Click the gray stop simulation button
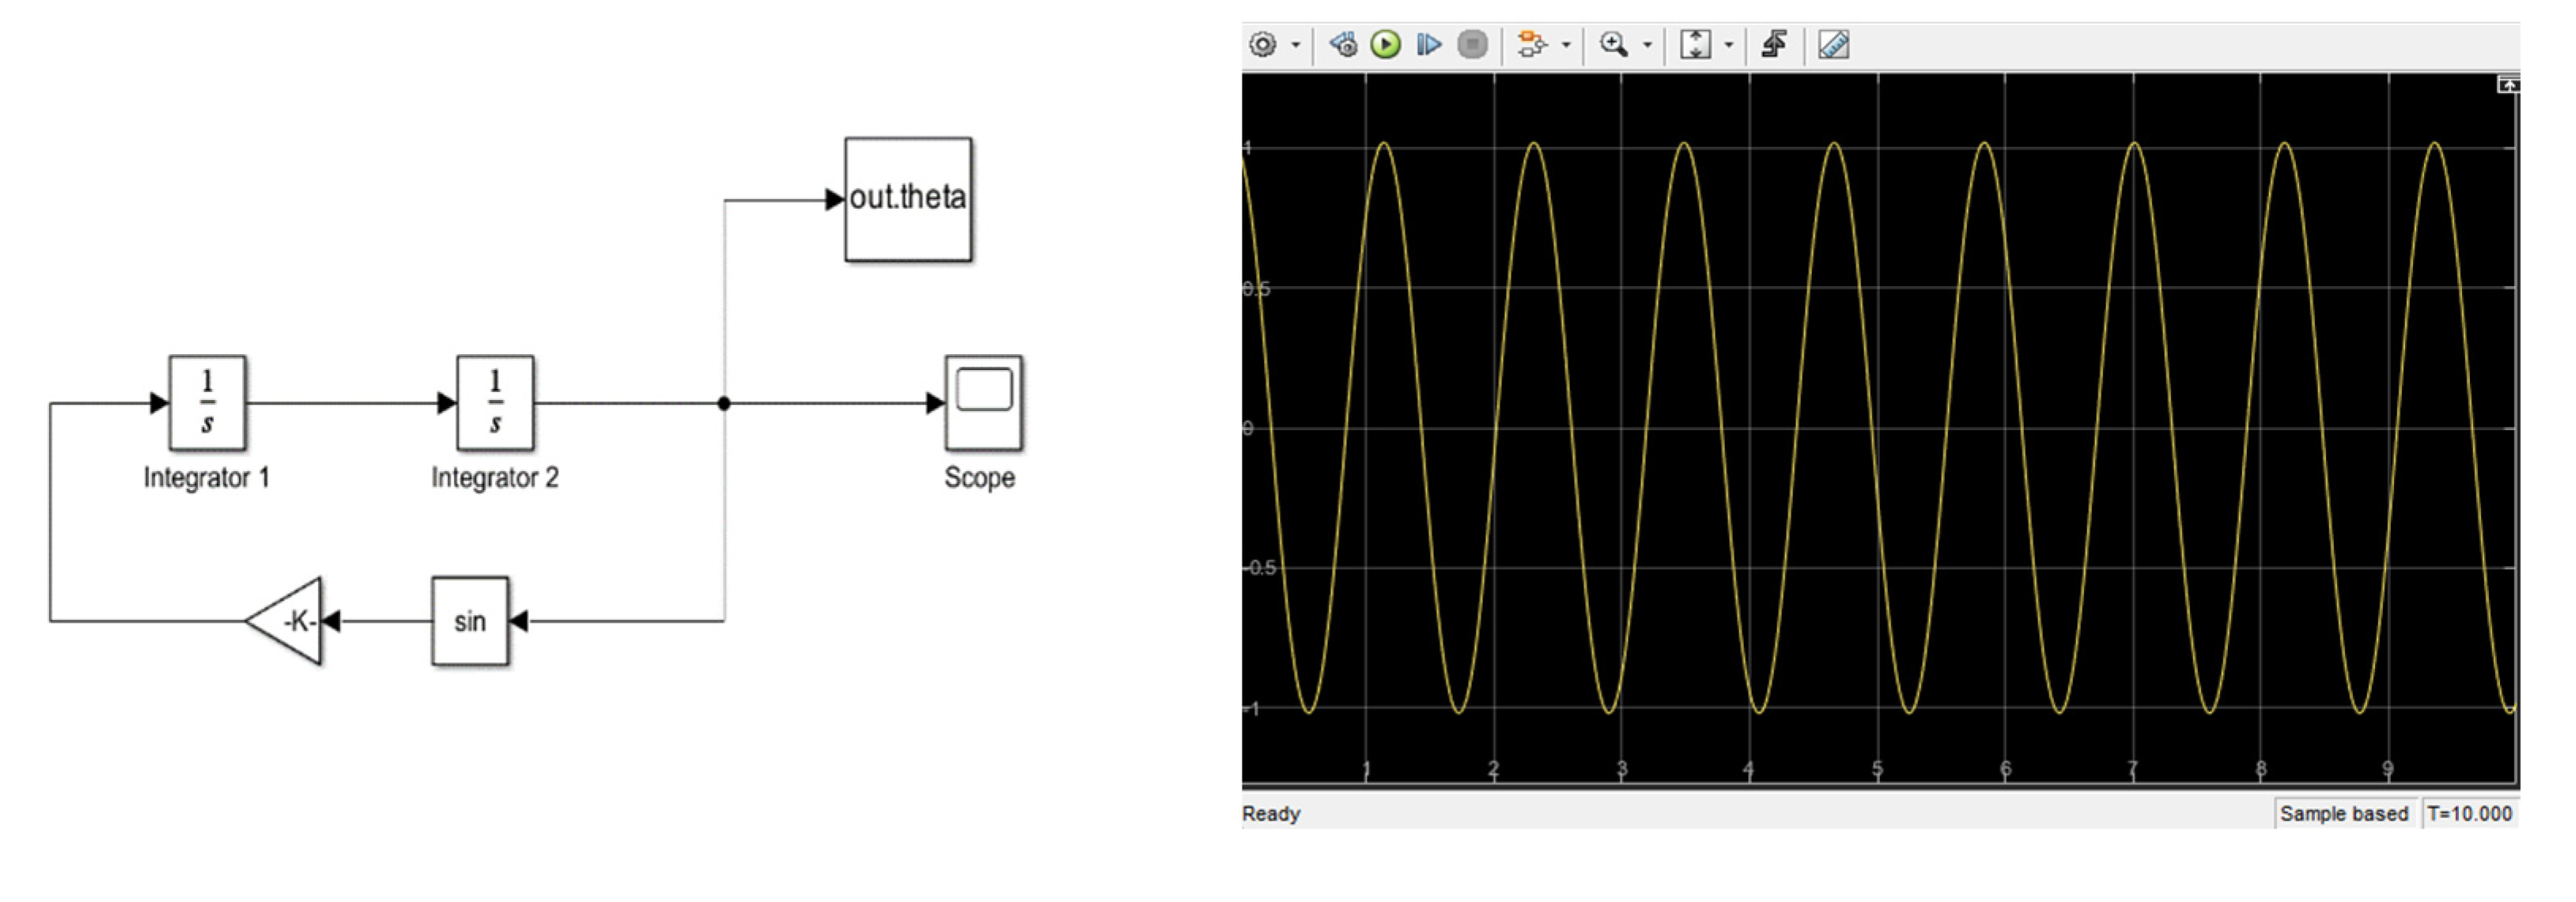Image resolution: width=2576 pixels, height=902 pixels. 1472,45
